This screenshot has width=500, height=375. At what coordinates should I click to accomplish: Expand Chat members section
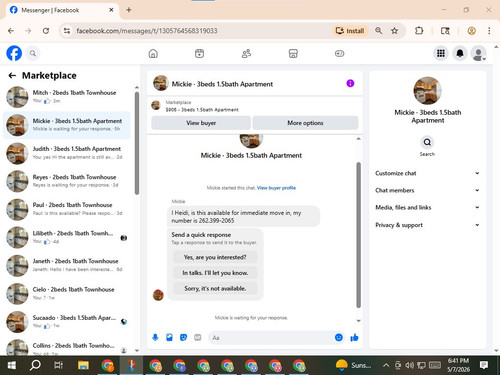pyautogui.click(x=427, y=190)
